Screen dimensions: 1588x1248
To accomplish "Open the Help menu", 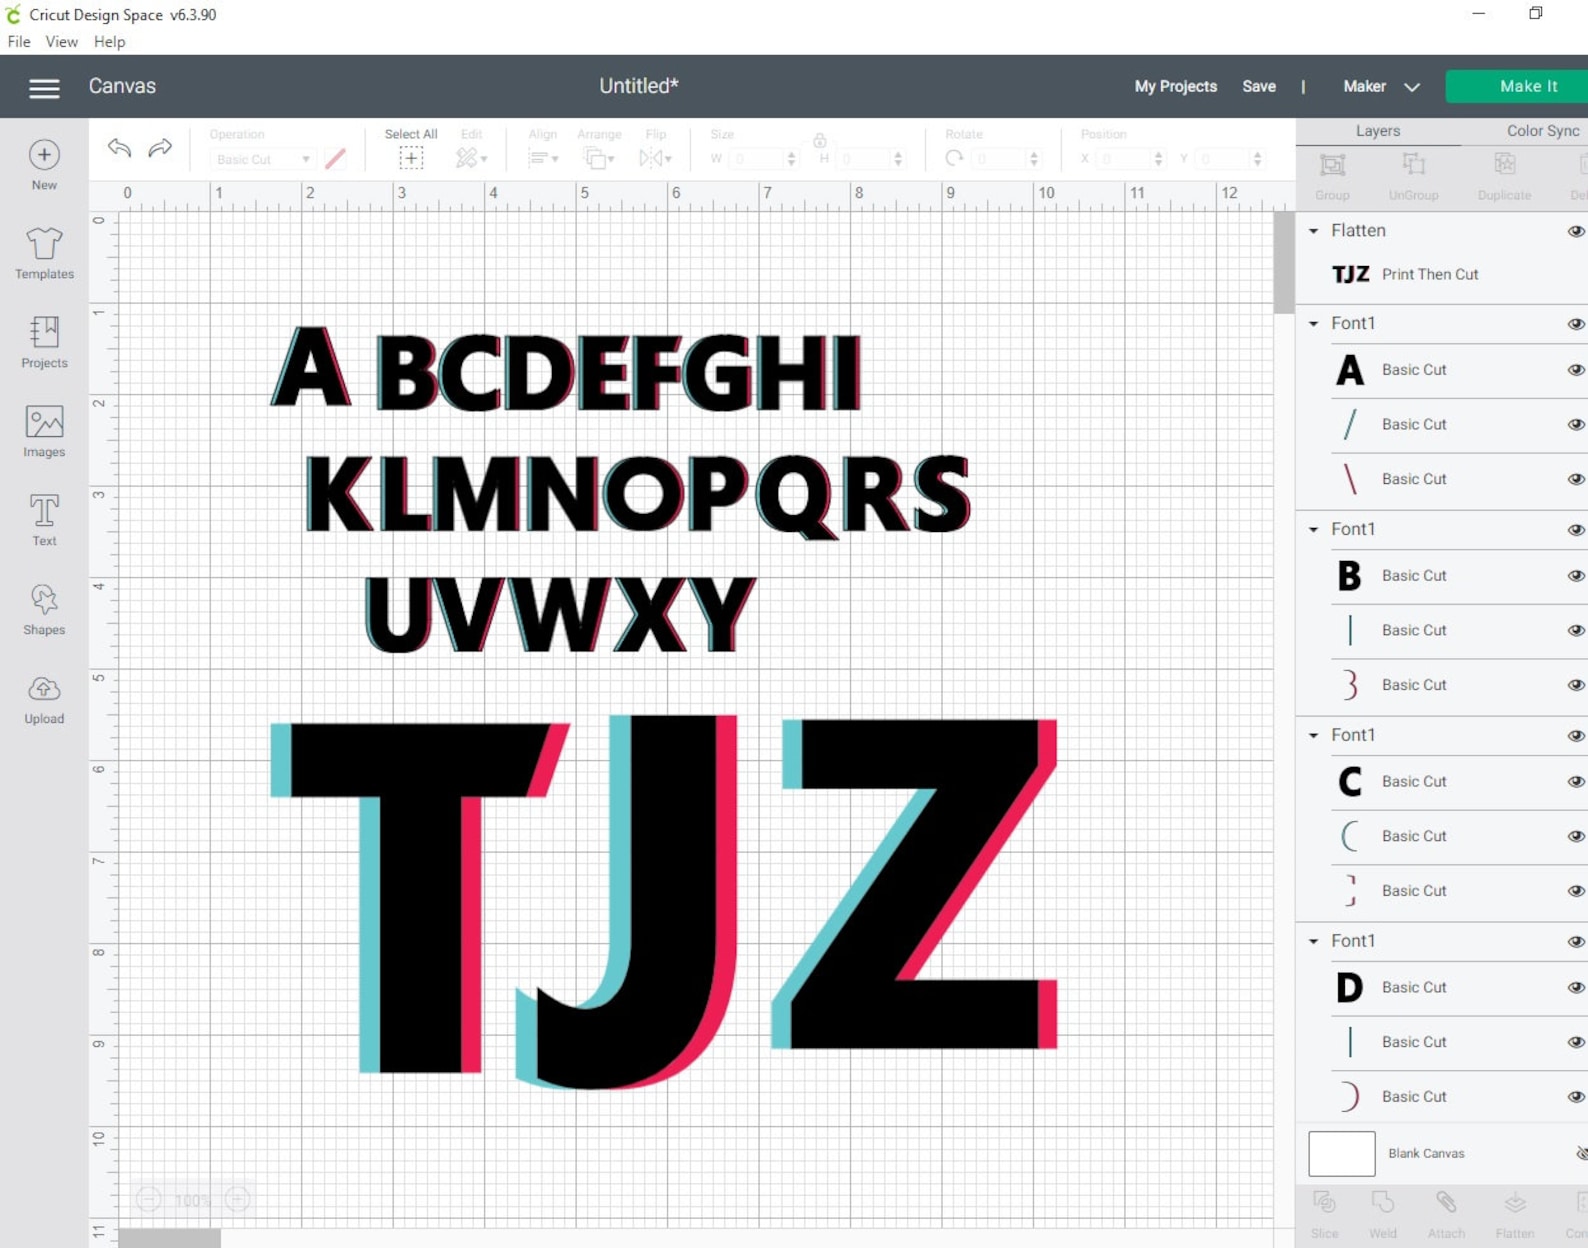I will [109, 42].
